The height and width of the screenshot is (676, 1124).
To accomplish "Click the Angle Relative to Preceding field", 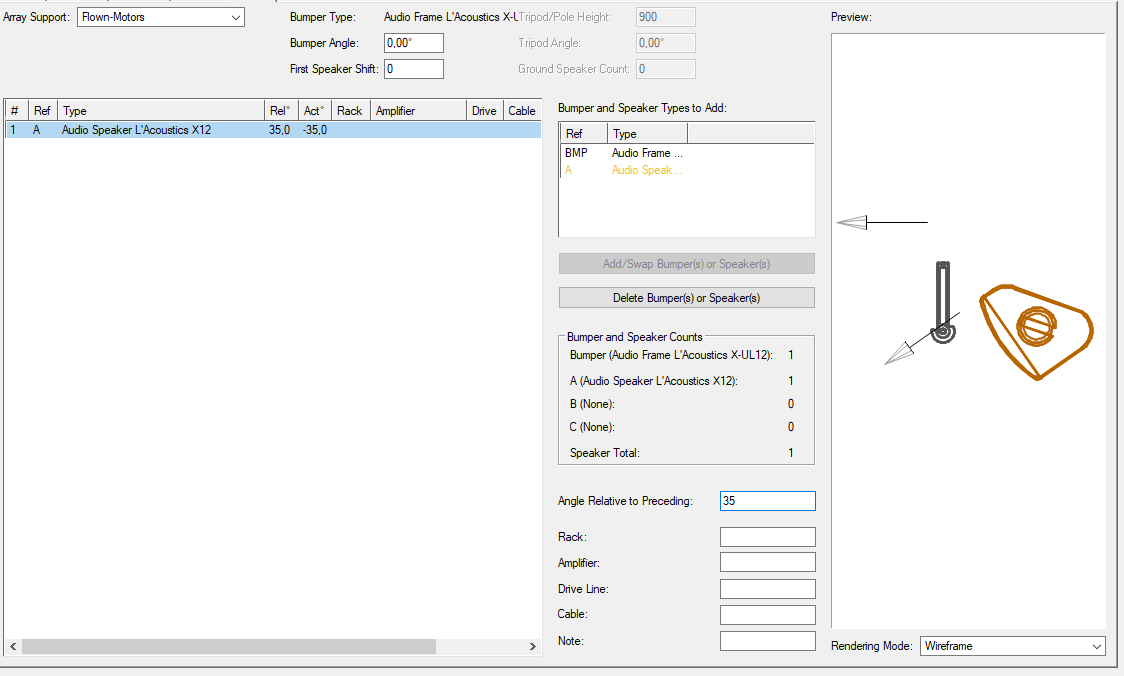I will tap(767, 501).
